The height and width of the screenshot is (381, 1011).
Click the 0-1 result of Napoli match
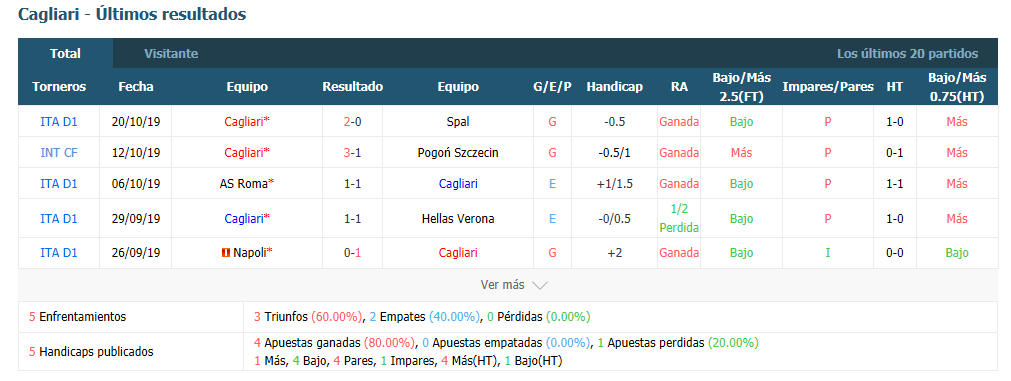point(353,253)
